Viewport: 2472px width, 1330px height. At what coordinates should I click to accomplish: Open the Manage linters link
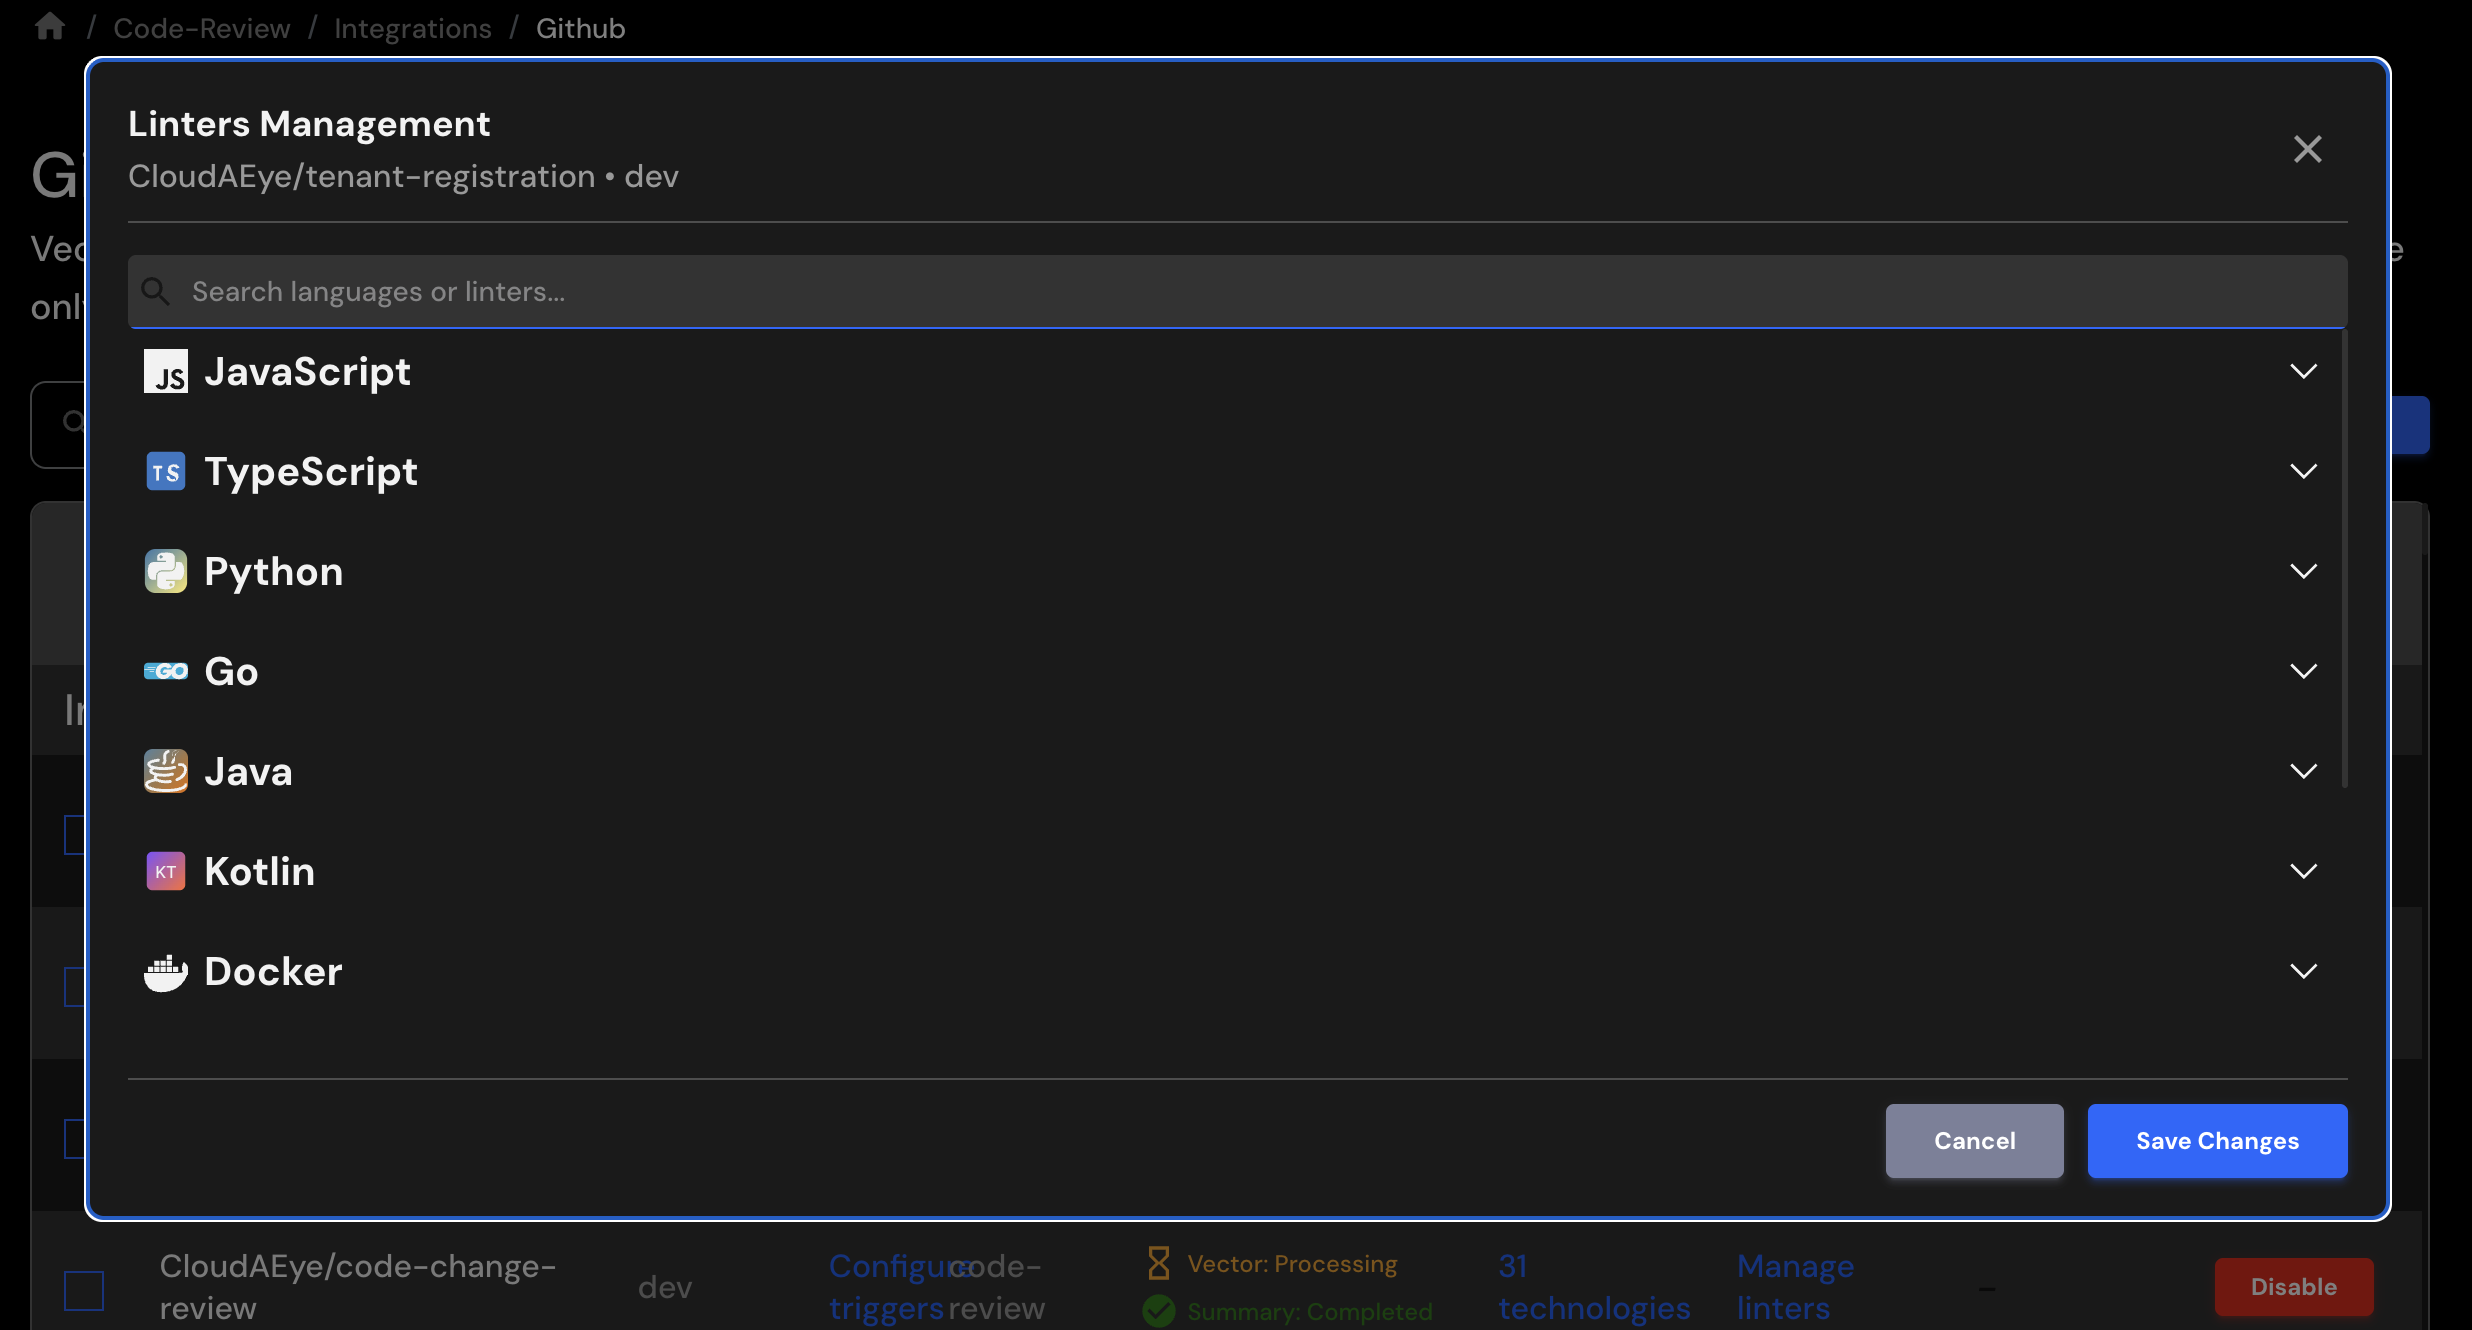click(1794, 1287)
